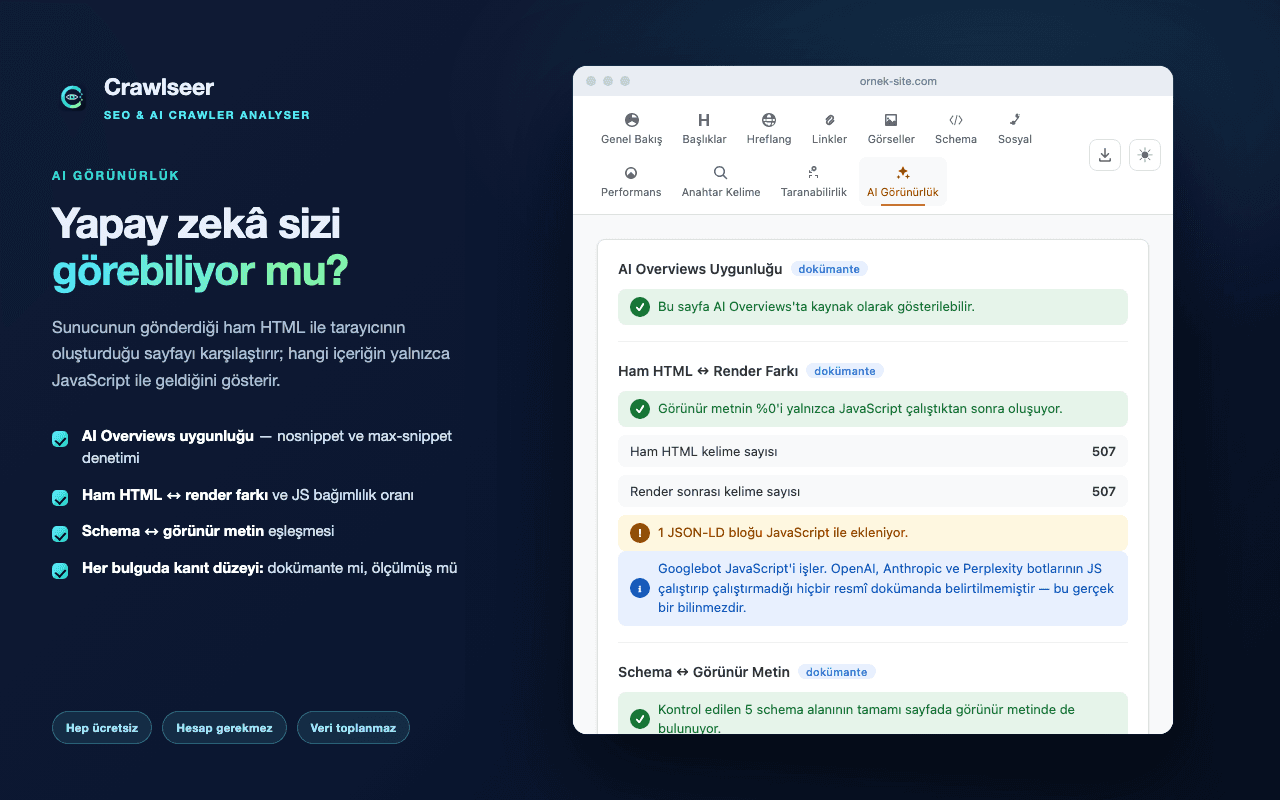Click the AI GÖRÜNÜRLÜK label above the headline

pos(115,175)
